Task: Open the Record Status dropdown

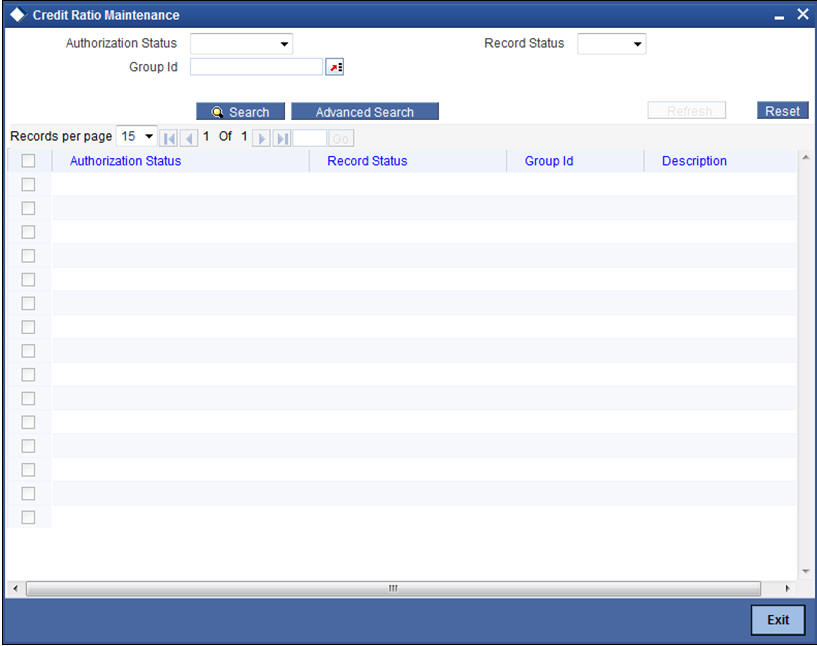Action: pos(612,44)
